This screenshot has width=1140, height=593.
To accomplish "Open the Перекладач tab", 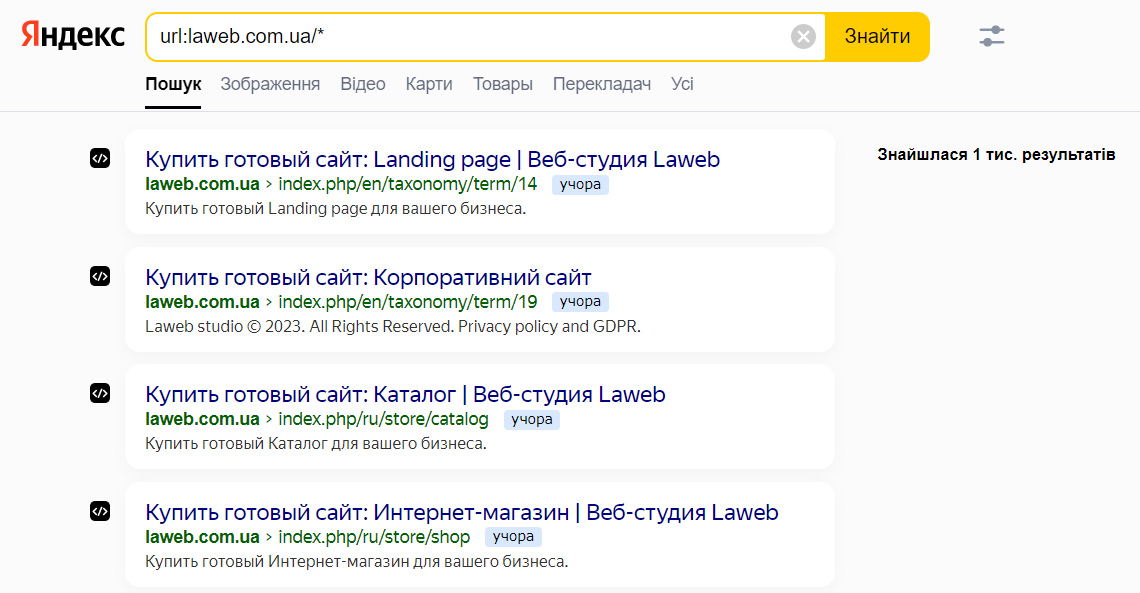I will point(602,84).
